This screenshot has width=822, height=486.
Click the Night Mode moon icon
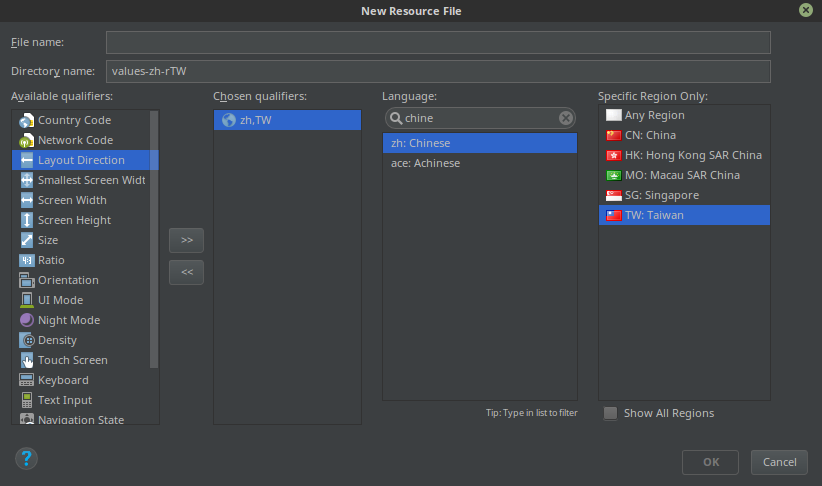point(27,320)
